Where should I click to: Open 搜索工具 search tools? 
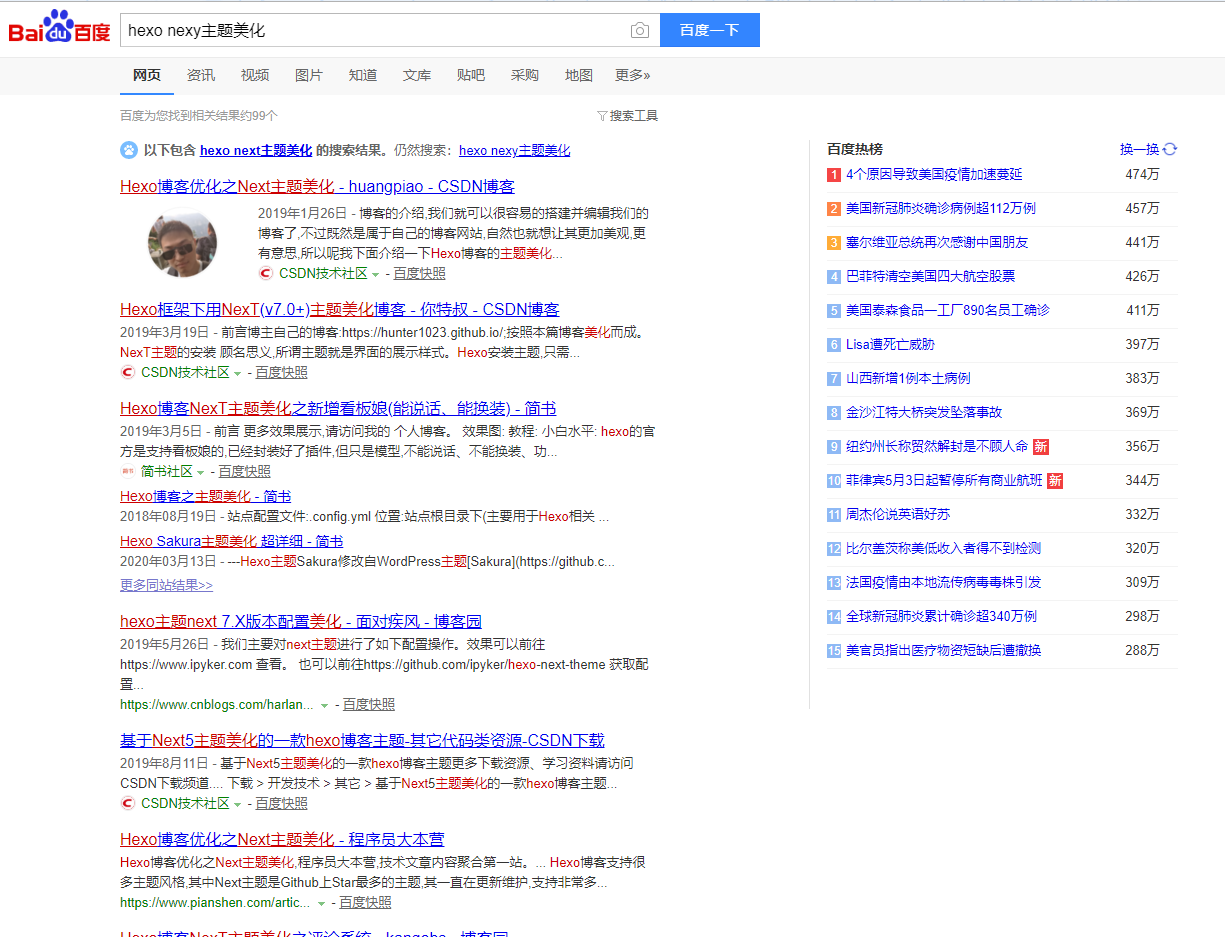pos(634,116)
